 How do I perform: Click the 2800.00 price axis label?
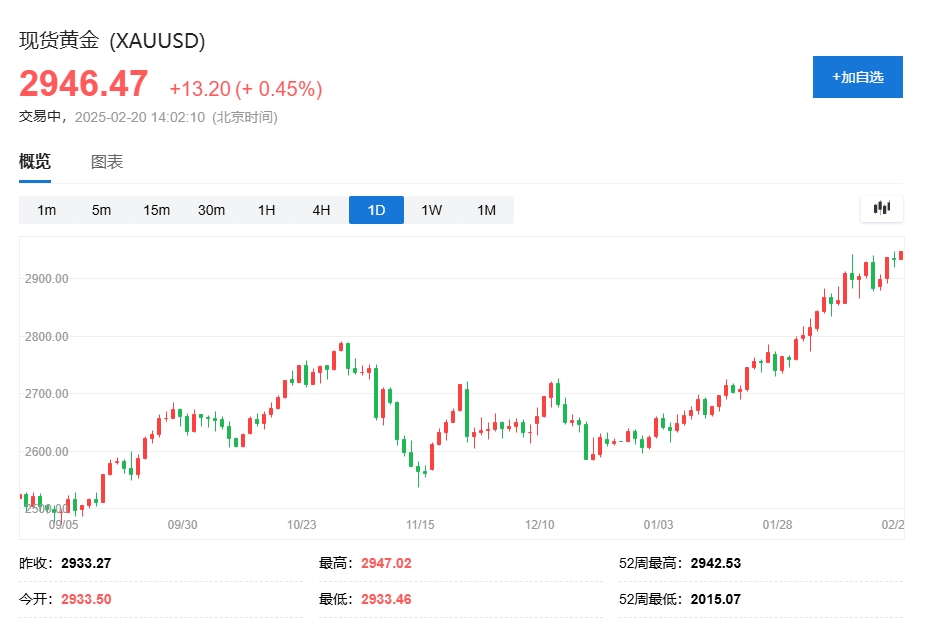(46, 336)
